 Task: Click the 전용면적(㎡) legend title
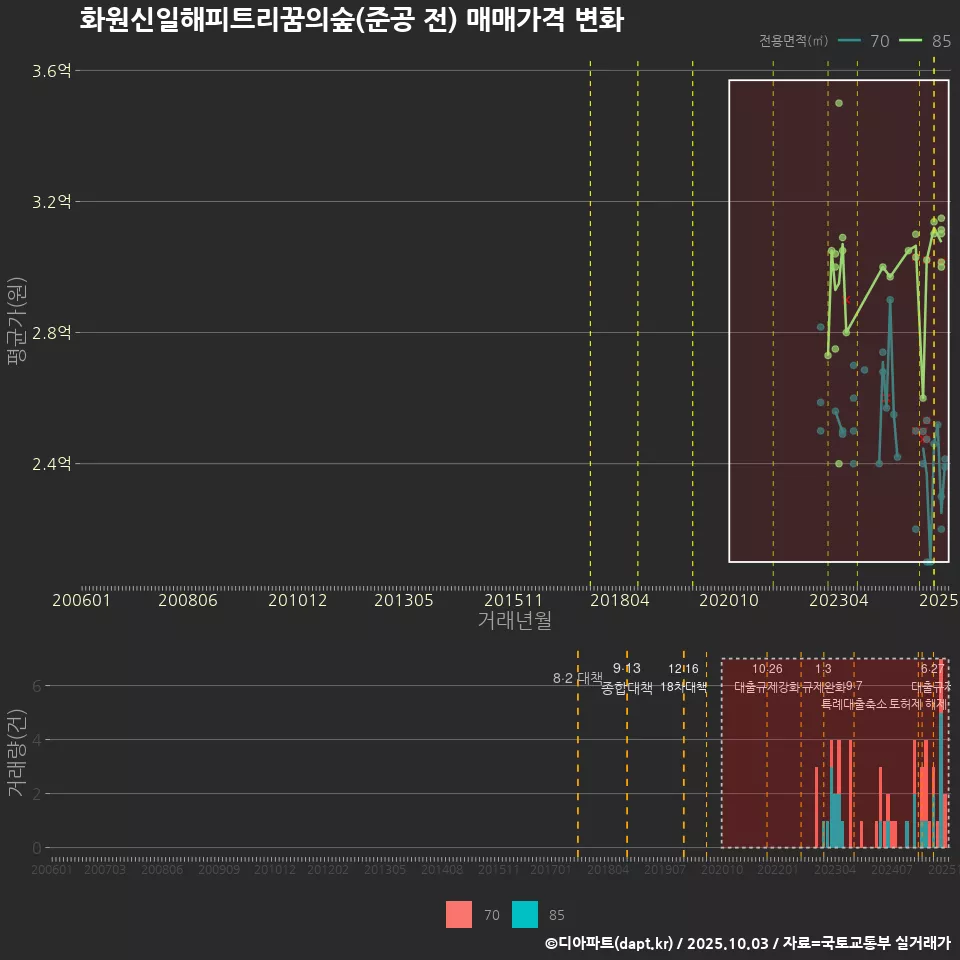tap(793, 41)
